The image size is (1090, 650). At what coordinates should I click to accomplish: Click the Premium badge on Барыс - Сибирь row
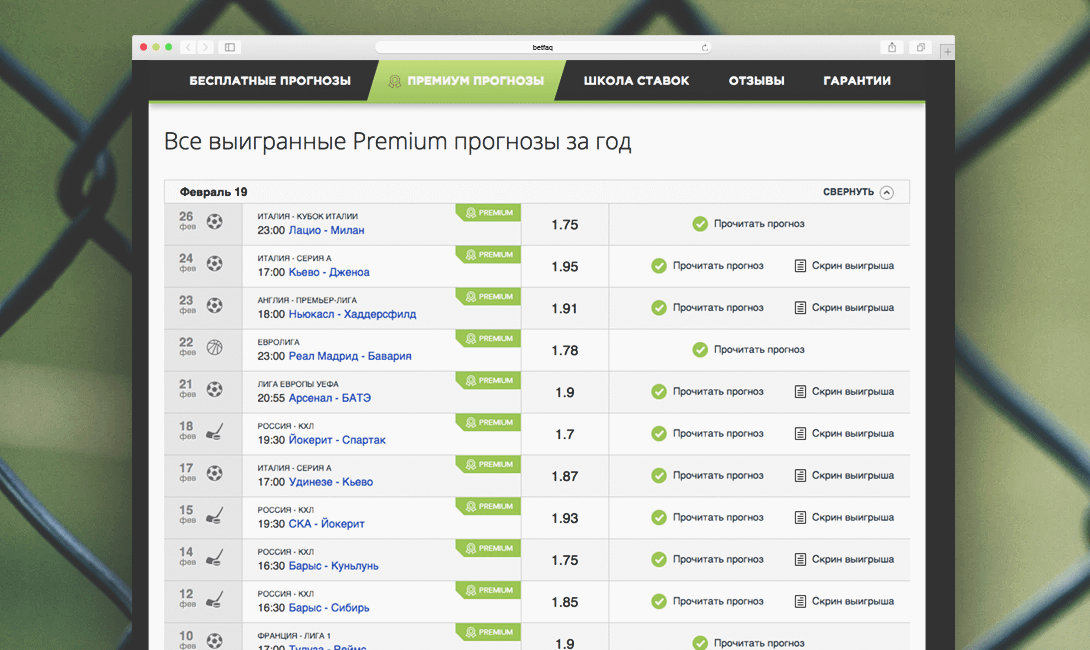pos(488,590)
